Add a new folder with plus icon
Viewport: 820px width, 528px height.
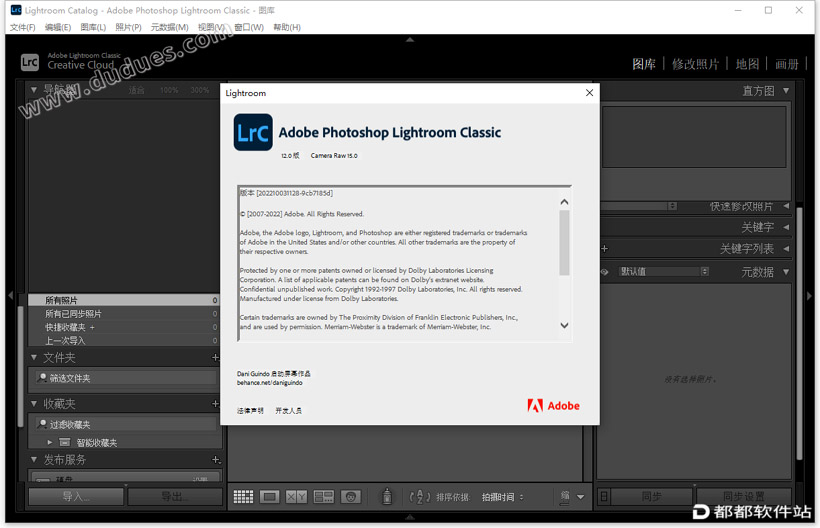(215, 358)
